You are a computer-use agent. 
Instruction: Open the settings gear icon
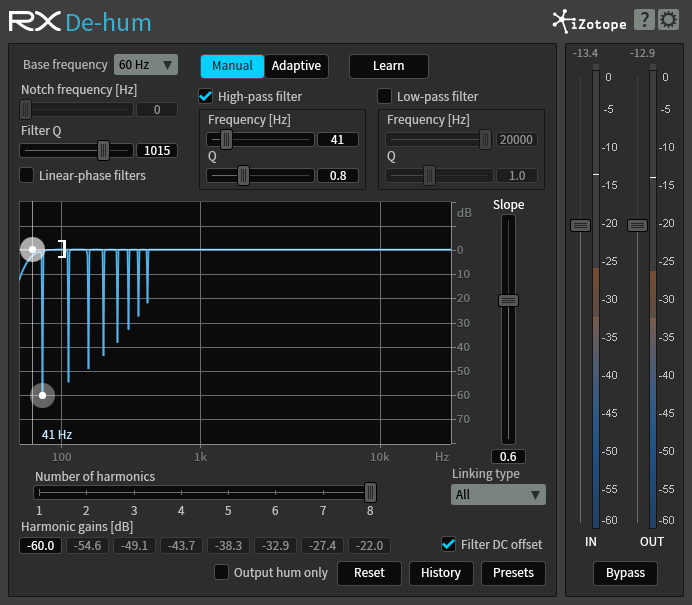pyautogui.click(x=668, y=20)
